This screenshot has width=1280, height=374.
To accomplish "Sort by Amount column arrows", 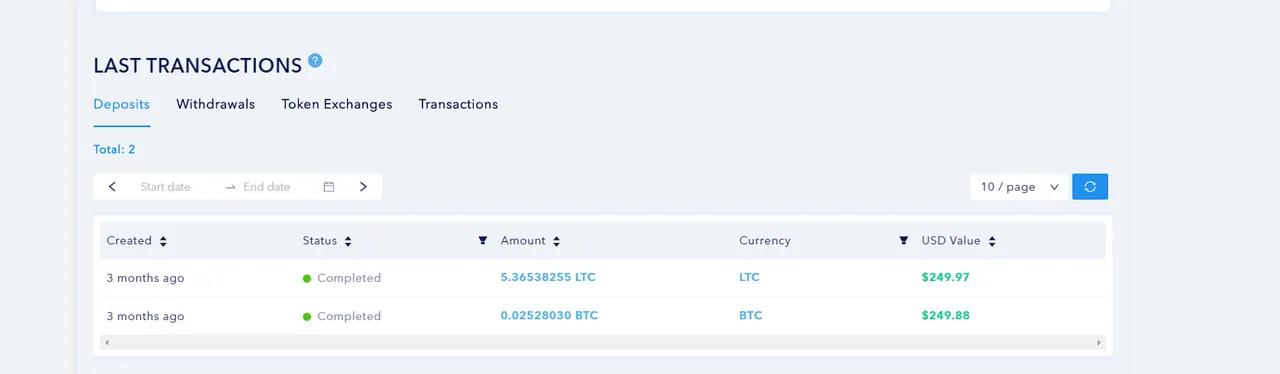I will tap(556, 241).
